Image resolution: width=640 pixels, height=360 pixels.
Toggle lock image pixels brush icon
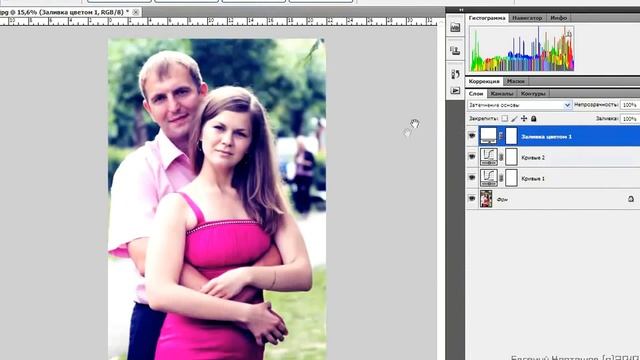pos(514,119)
